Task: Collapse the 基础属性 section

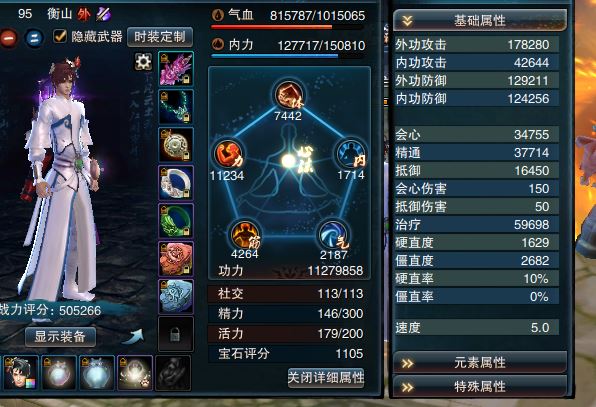Action: pos(480,20)
